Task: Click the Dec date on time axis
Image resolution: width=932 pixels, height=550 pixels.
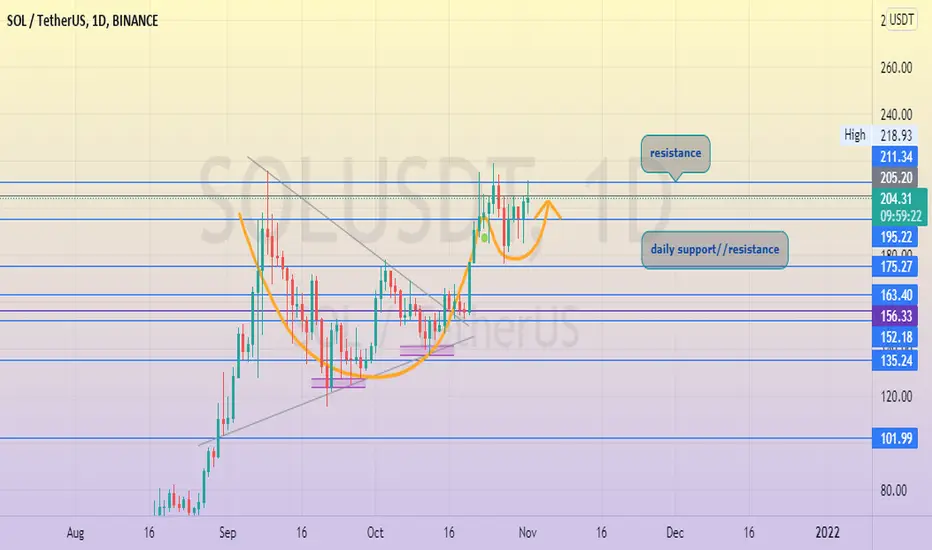Action: (x=675, y=533)
